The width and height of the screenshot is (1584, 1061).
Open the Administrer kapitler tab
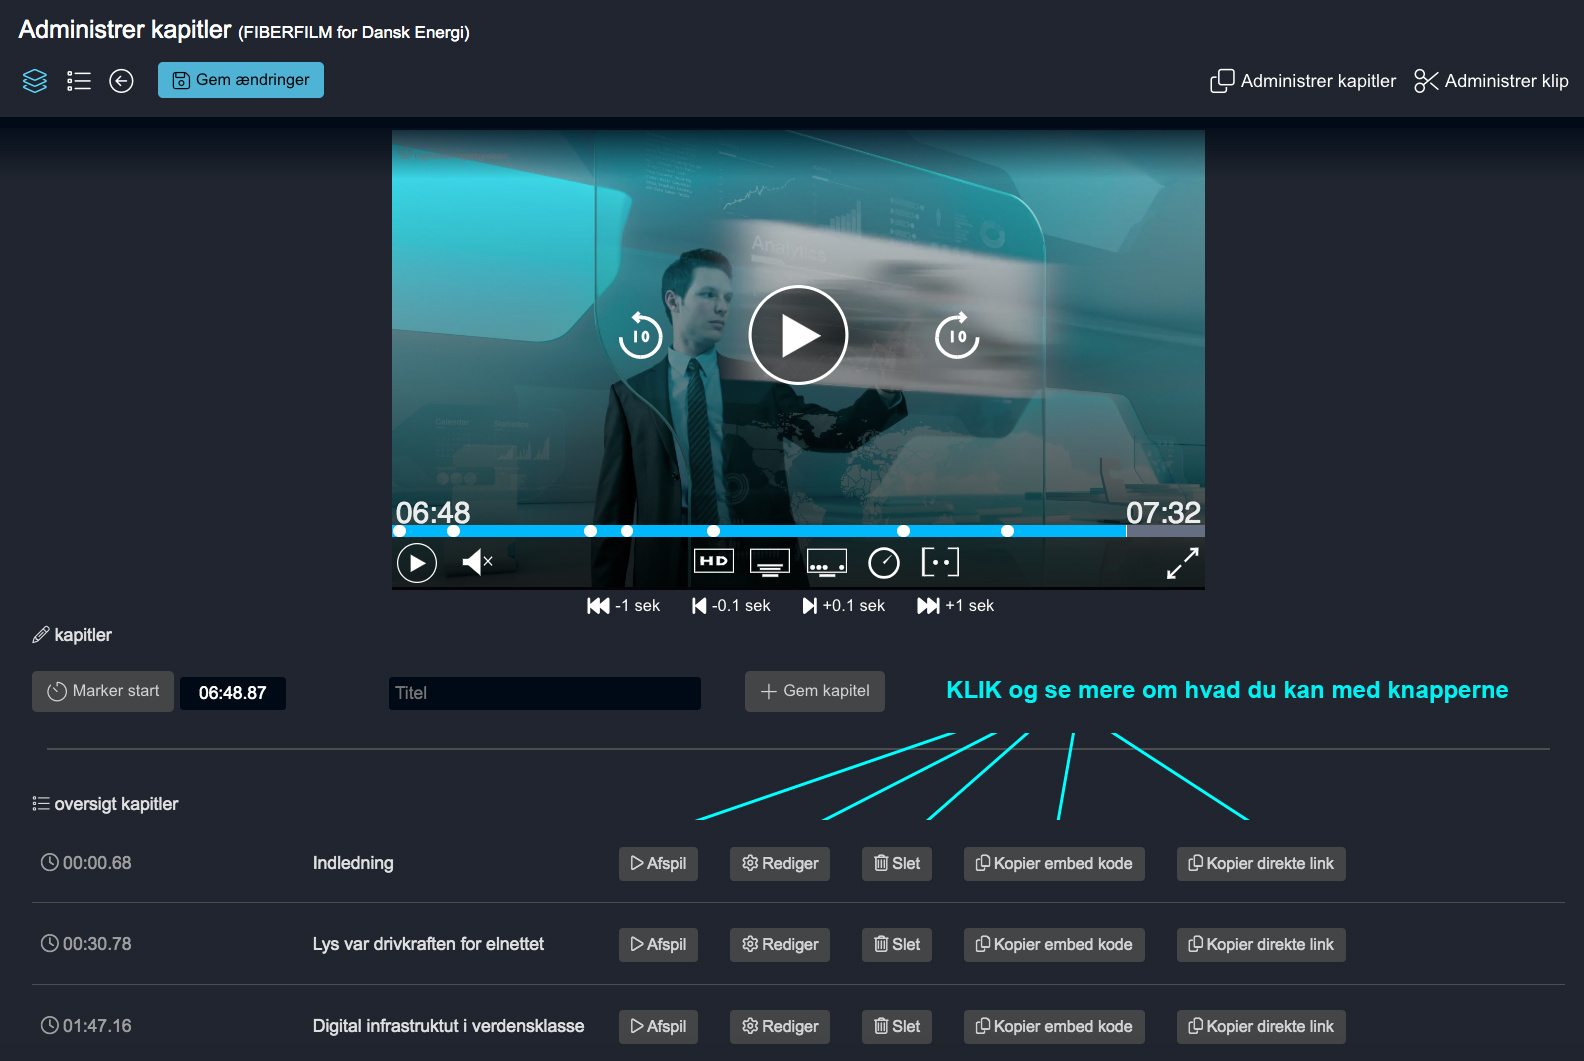click(x=1303, y=81)
